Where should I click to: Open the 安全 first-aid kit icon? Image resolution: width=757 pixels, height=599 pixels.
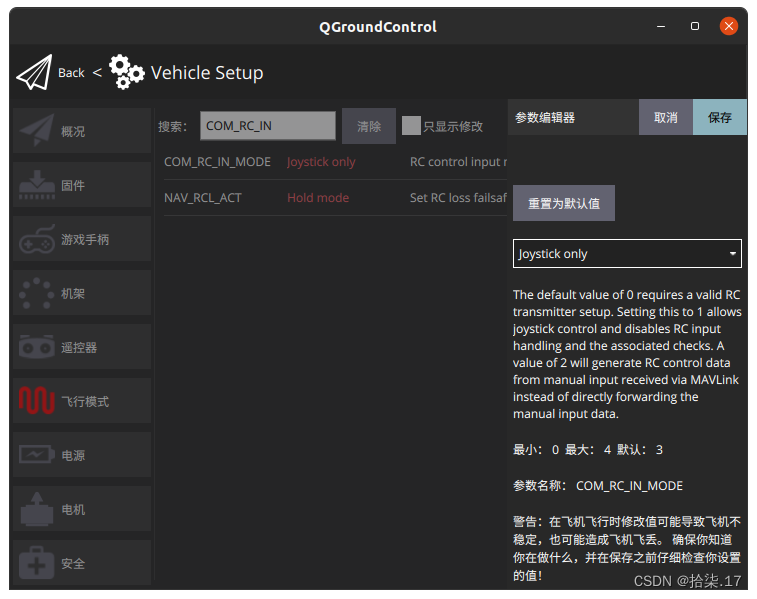pyautogui.click(x=37, y=563)
